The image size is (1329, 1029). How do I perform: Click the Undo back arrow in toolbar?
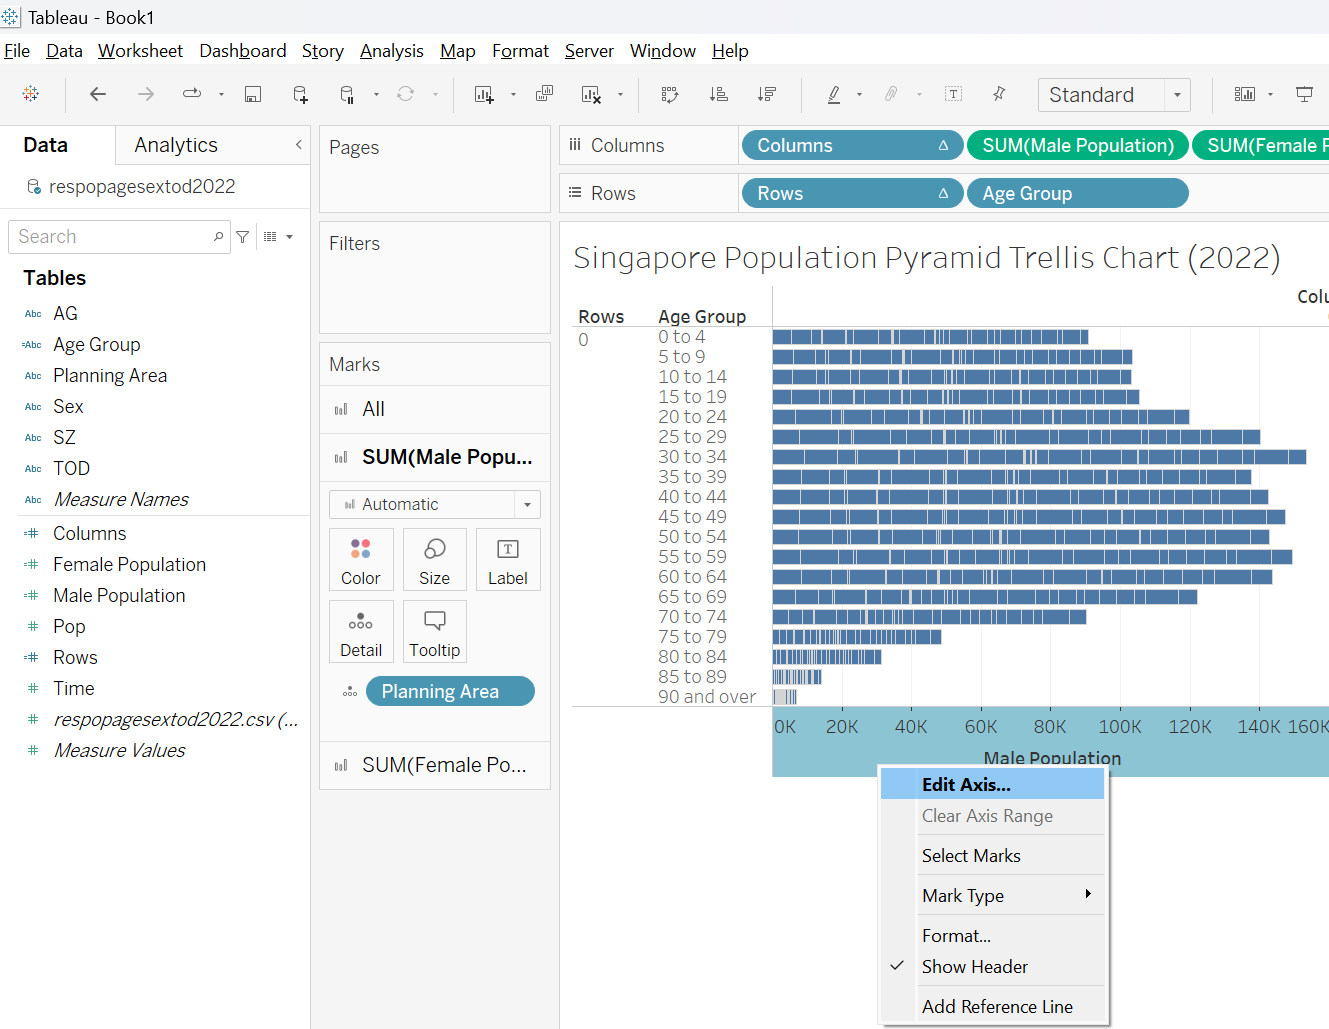point(98,94)
